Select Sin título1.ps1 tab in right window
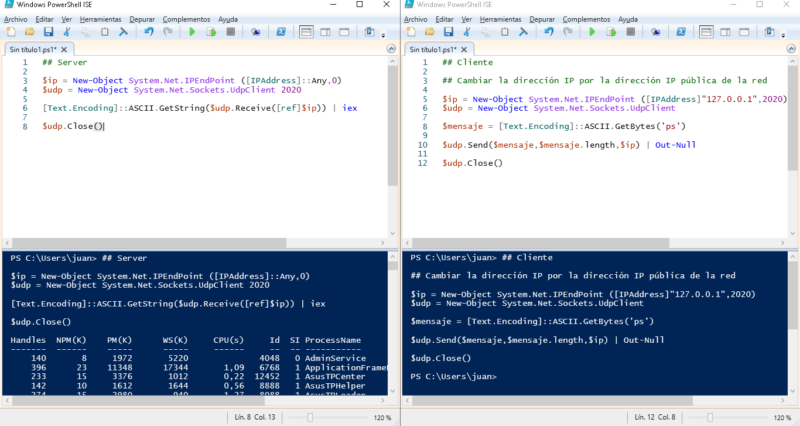The width and height of the screenshot is (800, 426). [x=434, y=49]
